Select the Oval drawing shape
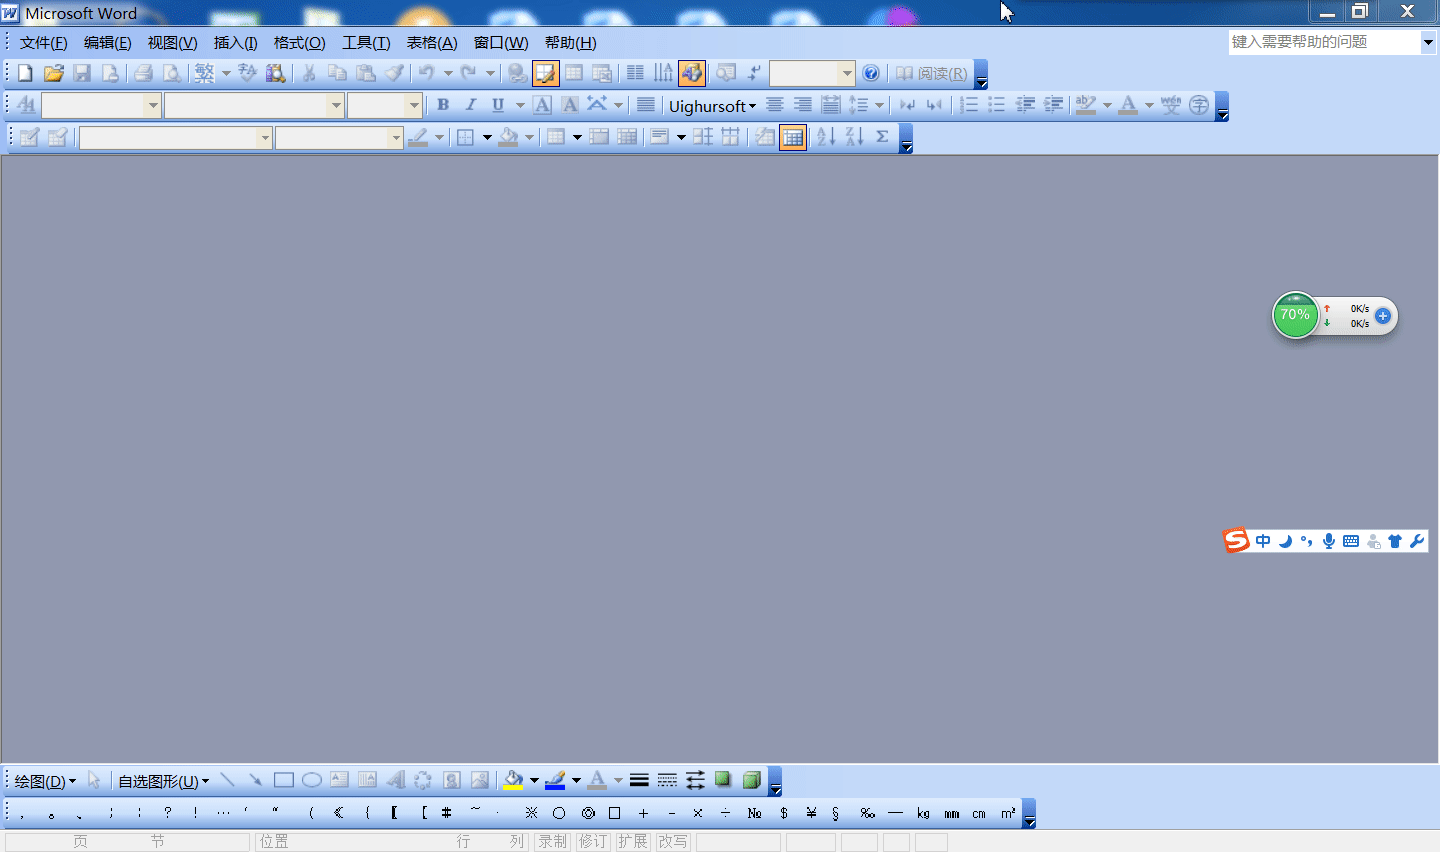The image size is (1440, 852). tap(312, 780)
